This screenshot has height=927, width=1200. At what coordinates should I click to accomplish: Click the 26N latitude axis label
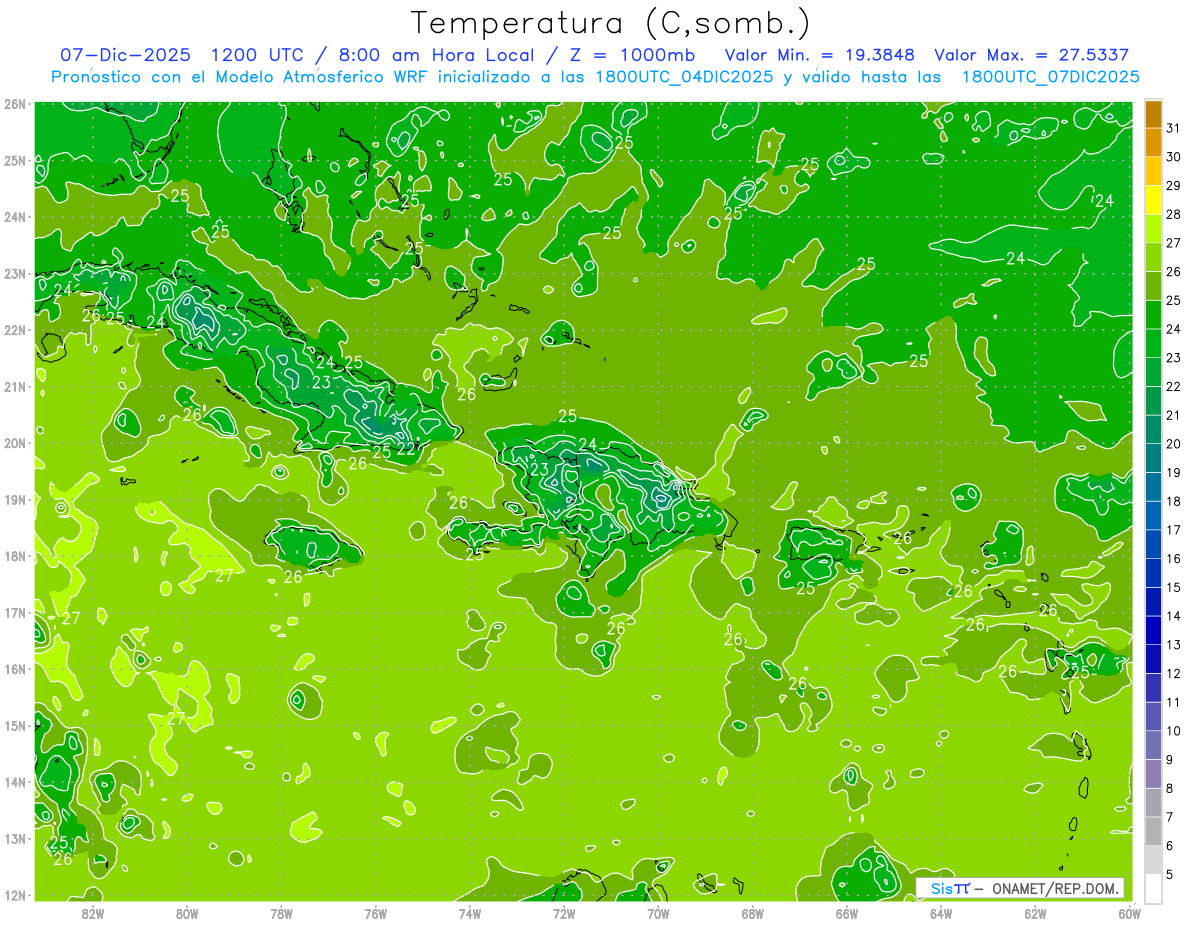pos(15,104)
